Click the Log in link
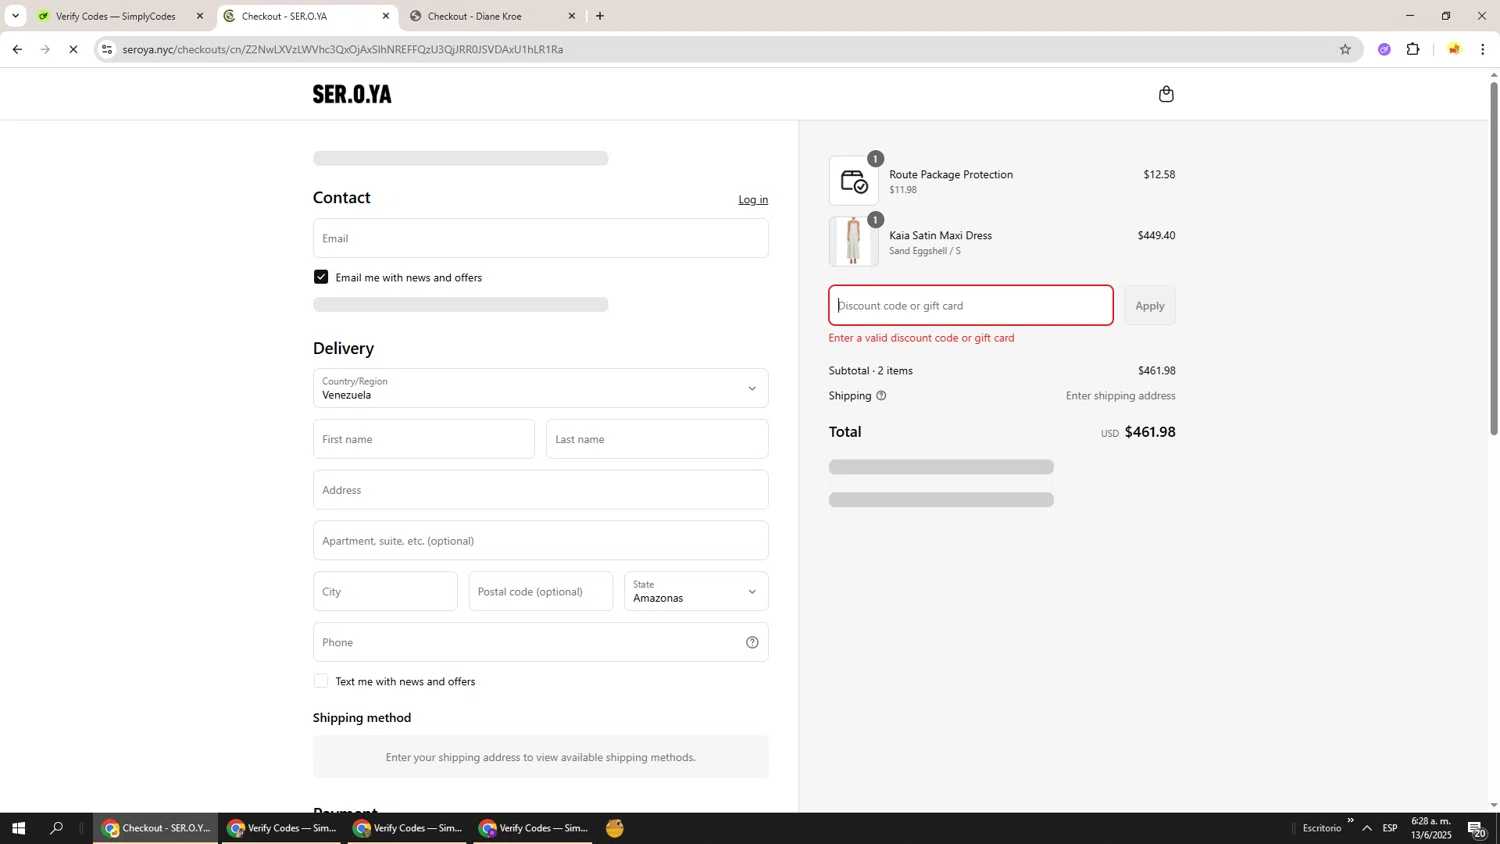The width and height of the screenshot is (1500, 844). tap(753, 200)
